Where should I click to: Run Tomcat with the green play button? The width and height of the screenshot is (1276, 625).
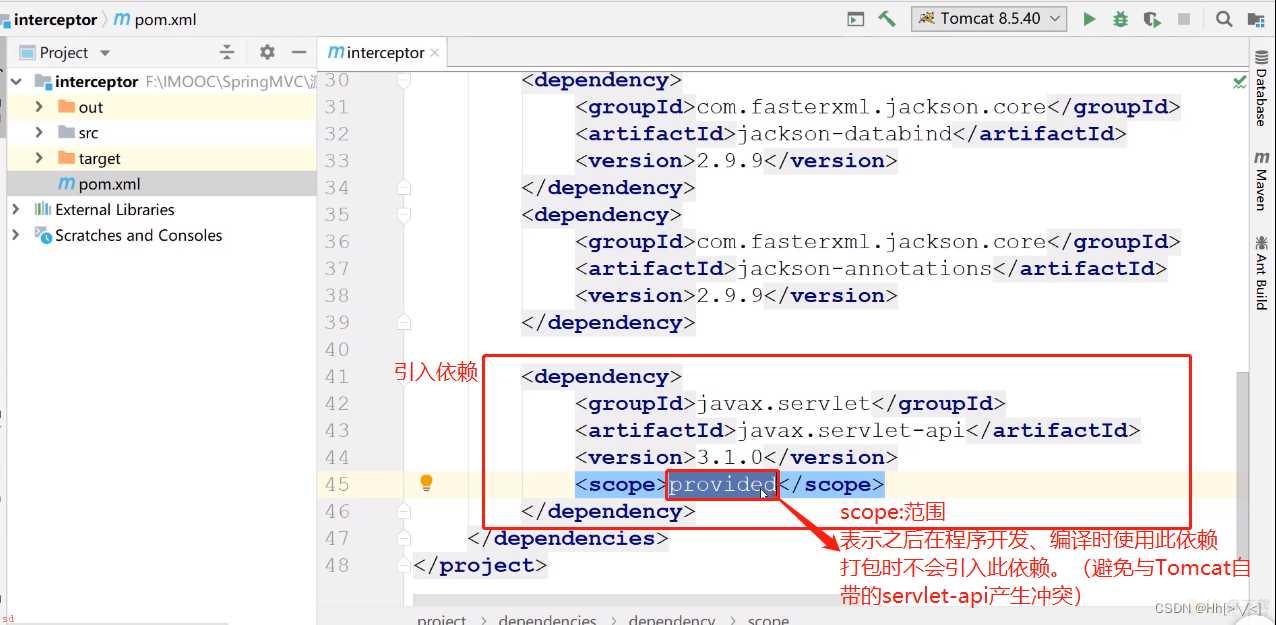(1089, 19)
